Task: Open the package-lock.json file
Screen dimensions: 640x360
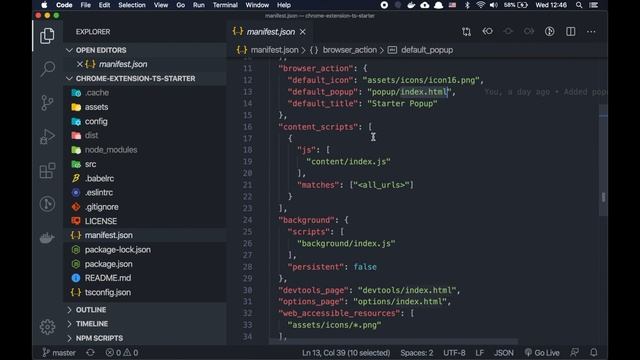Action: point(145,249)
